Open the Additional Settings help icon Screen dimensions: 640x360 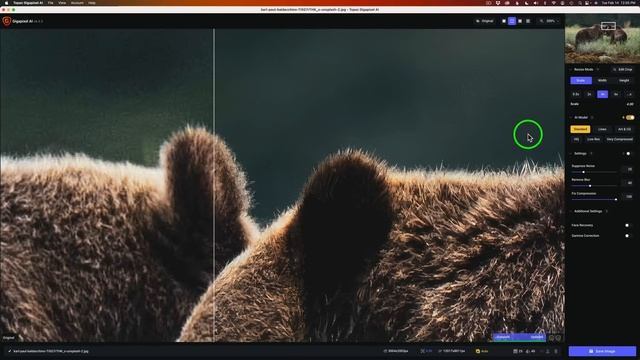click(607, 211)
